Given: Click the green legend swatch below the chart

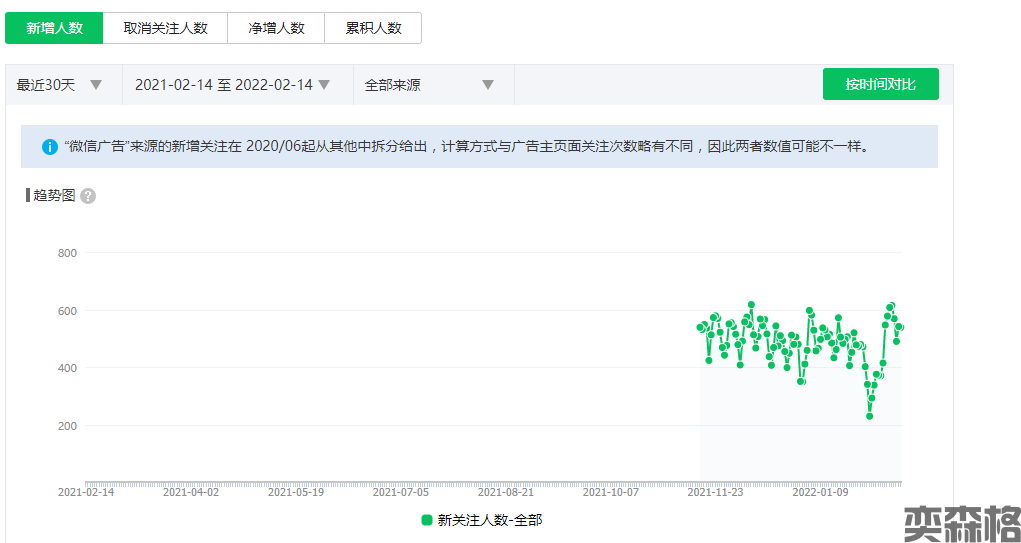Looking at the screenshot, I should (x=427, y=520).
